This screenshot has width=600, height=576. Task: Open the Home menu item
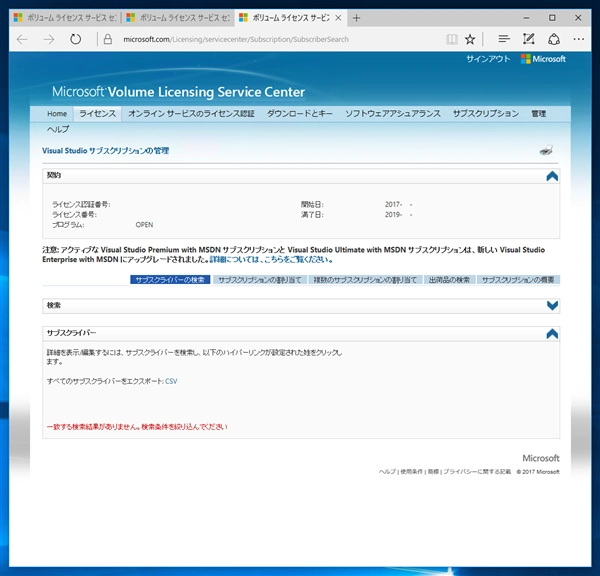(57, 114)
